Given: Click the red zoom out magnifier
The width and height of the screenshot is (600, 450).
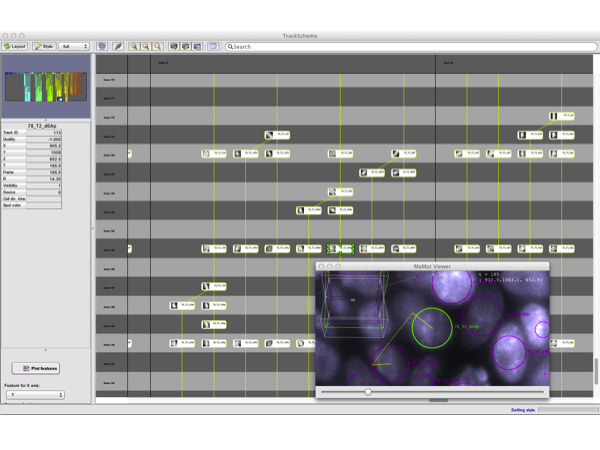Looking at the screenshot, I should tap(146, 46).
